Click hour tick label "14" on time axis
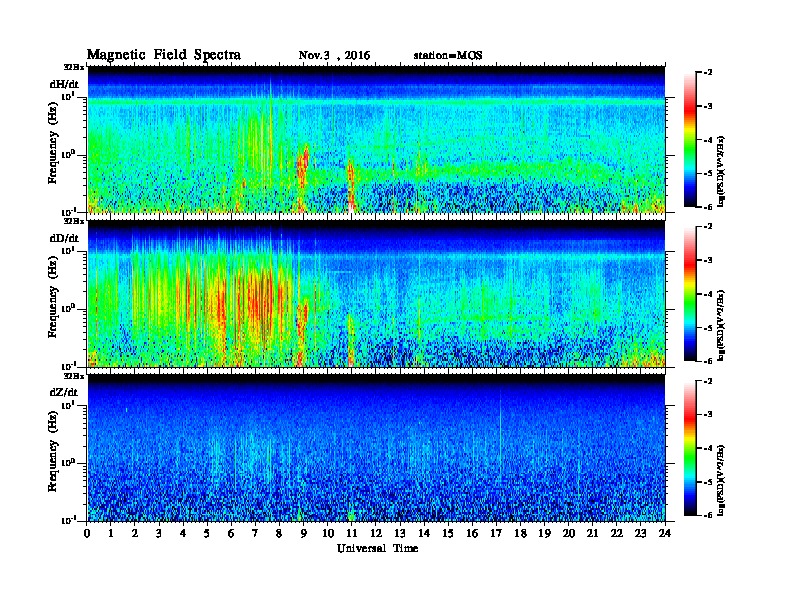The width and height of the screenshot is (792, 612). click(424, 534)
